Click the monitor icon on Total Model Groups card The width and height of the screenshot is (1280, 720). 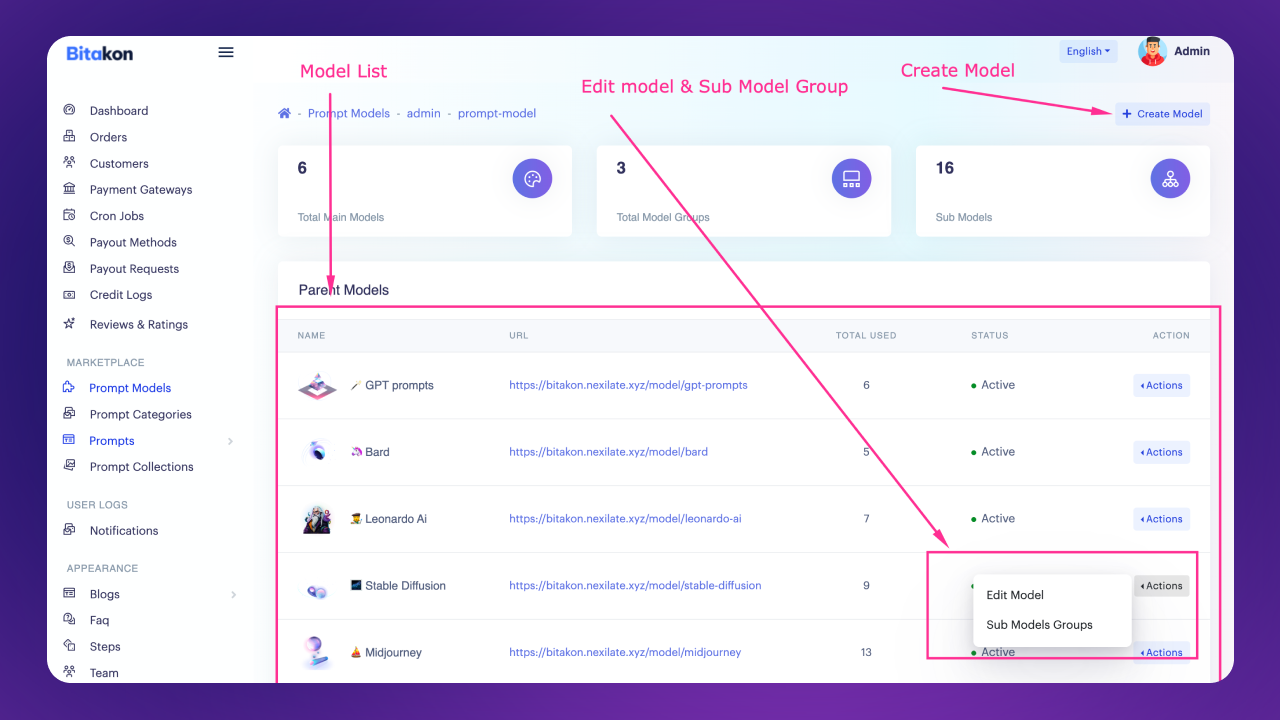851,179
